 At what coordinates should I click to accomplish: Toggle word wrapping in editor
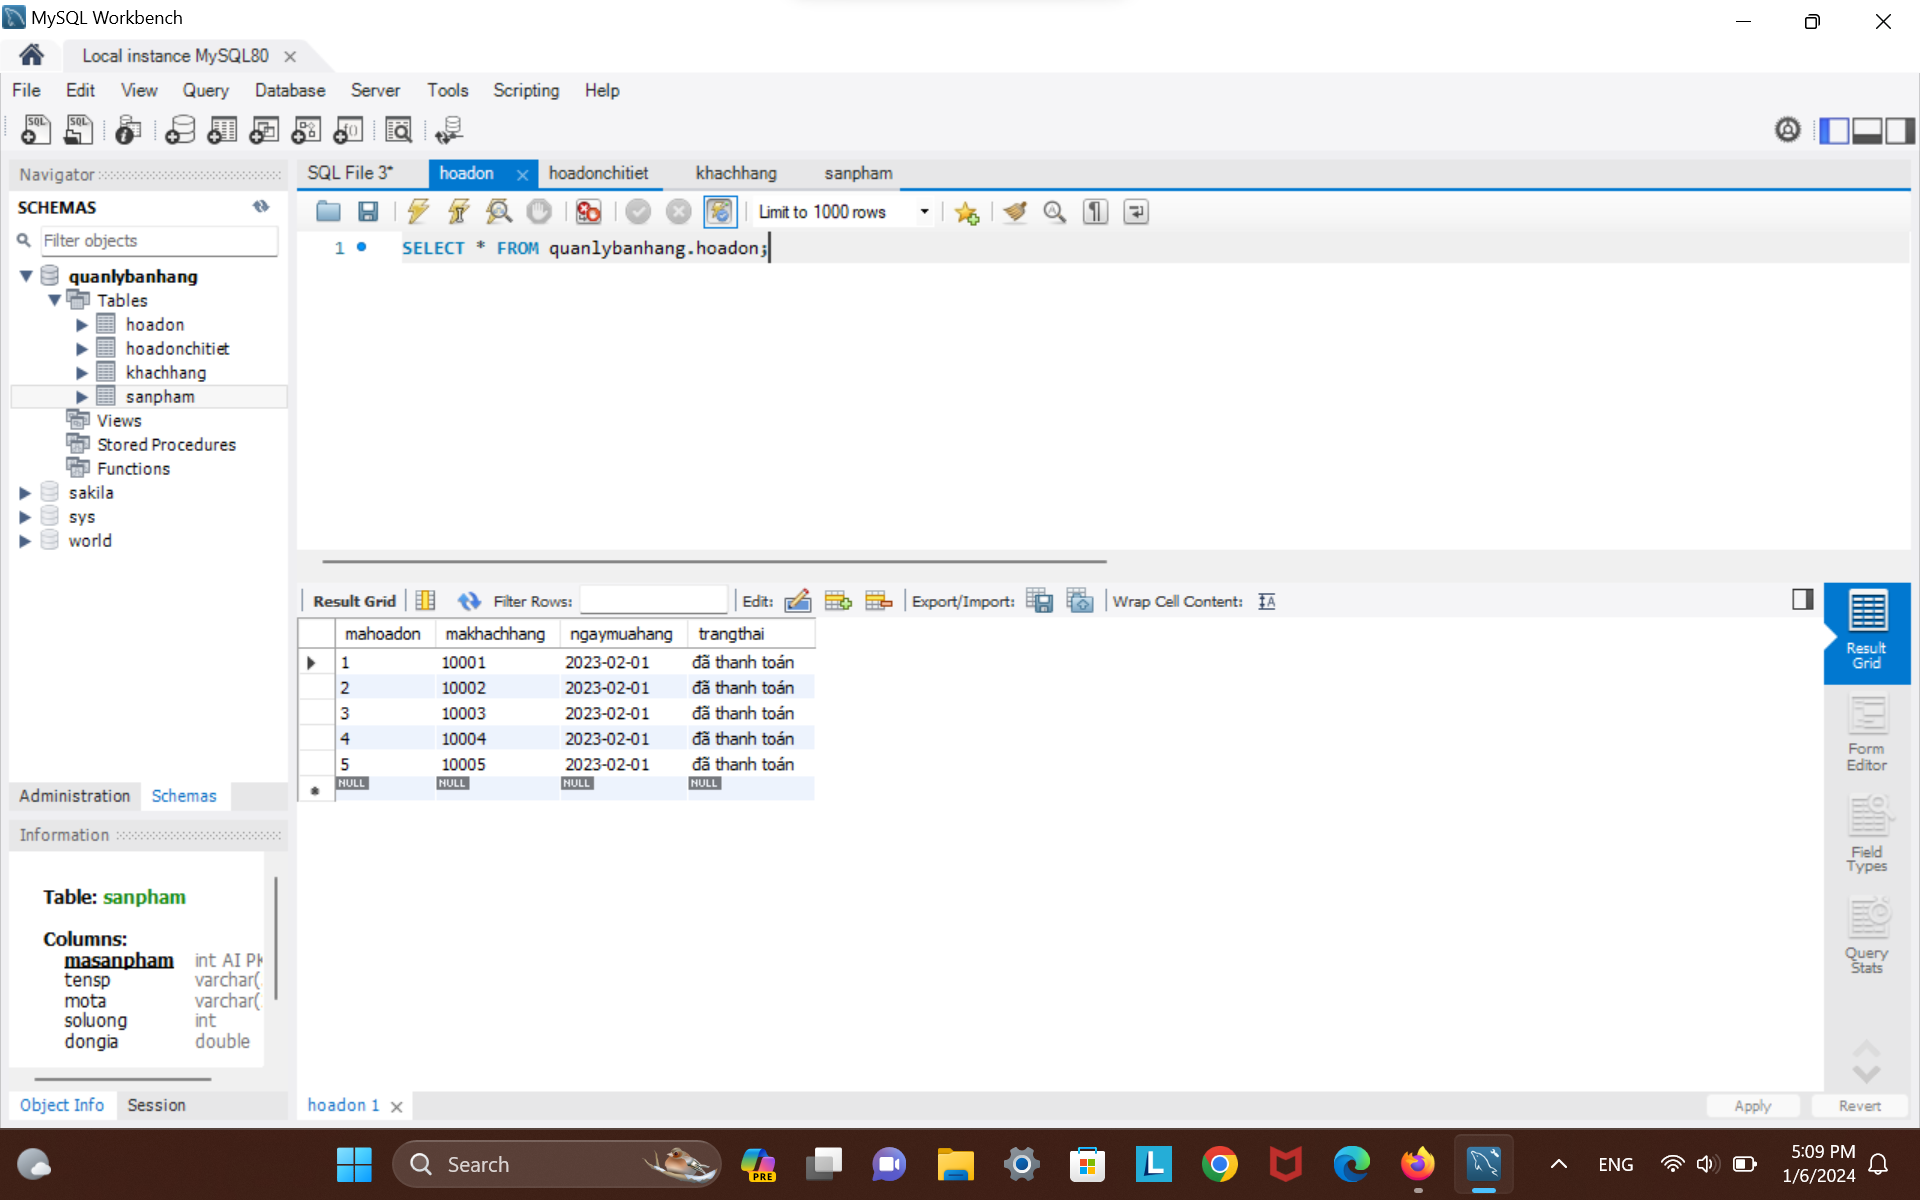coord(1136,212)
